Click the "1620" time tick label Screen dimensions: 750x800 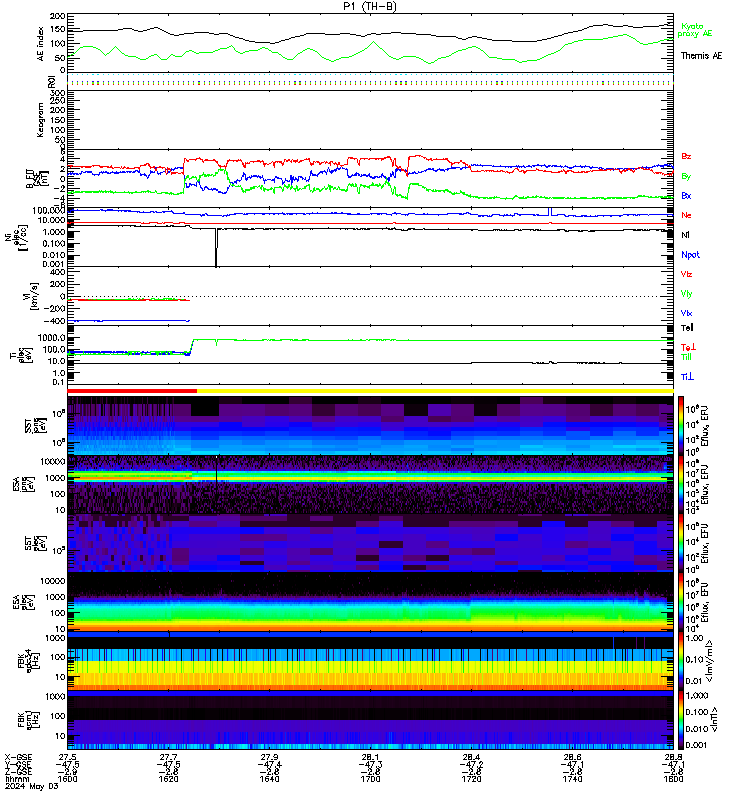(168, 779)
